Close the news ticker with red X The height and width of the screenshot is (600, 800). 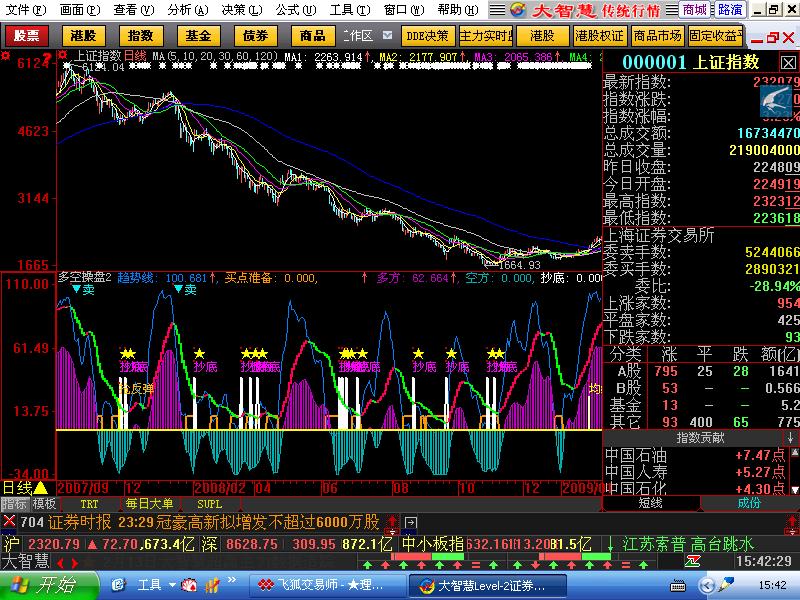click(x=9, y=521)
